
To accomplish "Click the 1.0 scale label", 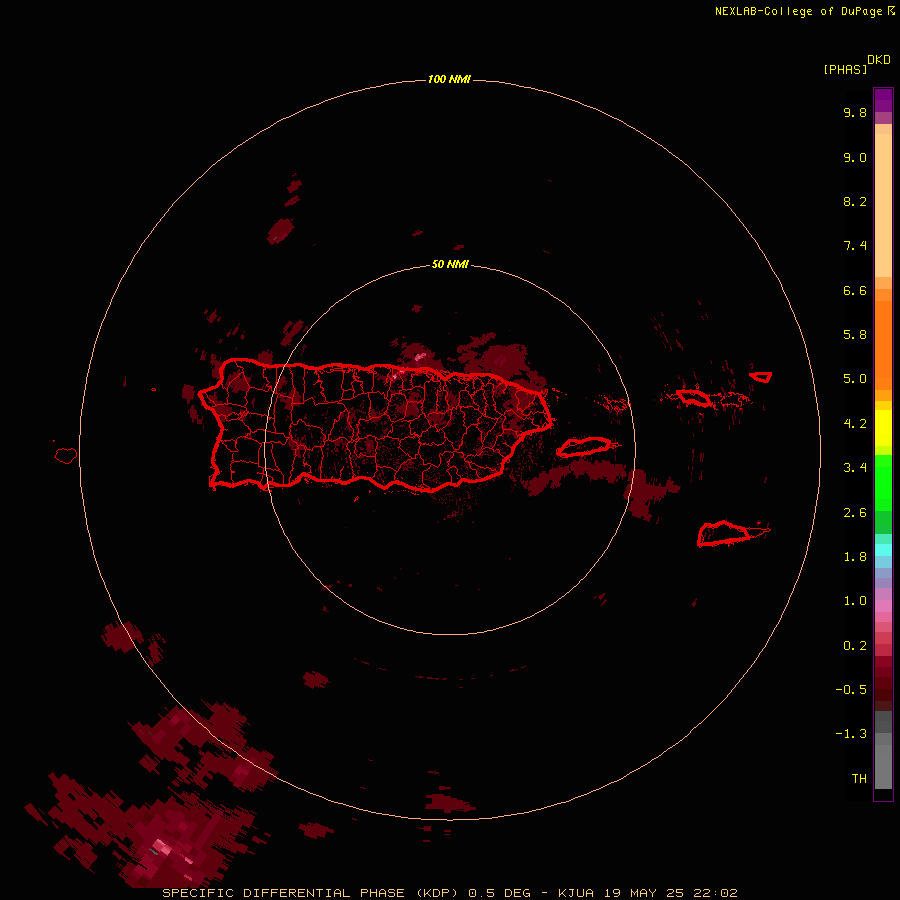I will coord(855,601).
